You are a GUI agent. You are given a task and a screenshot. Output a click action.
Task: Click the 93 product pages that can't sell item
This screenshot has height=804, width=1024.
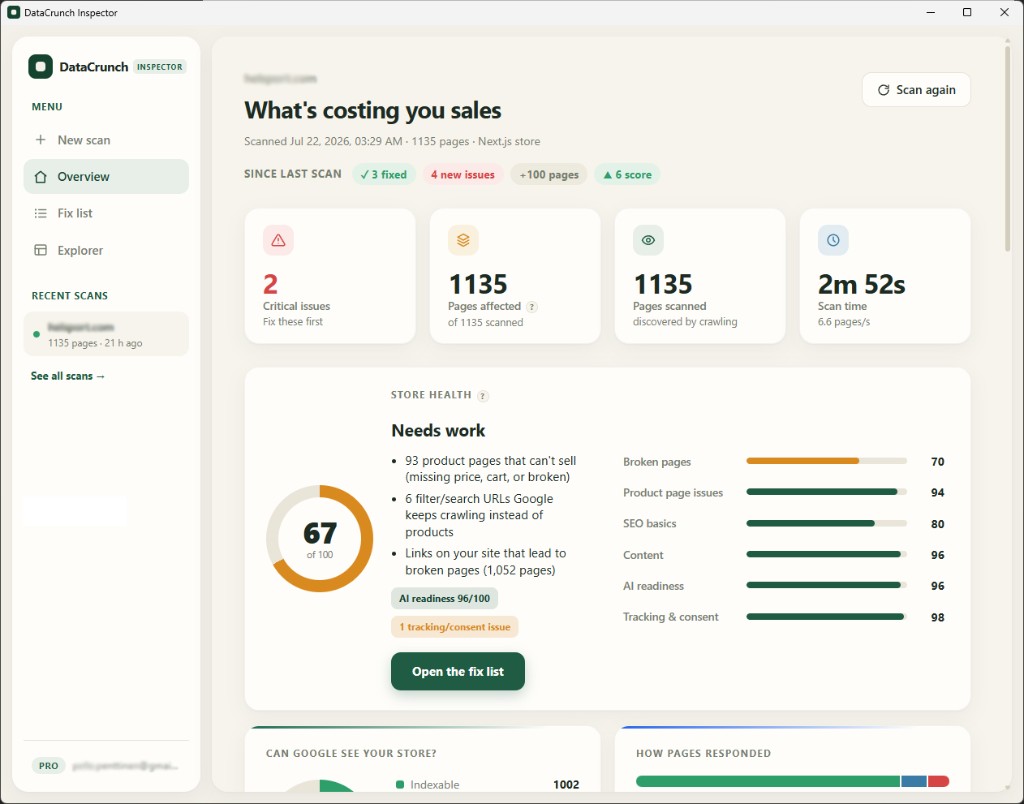(x=490, y=469)
